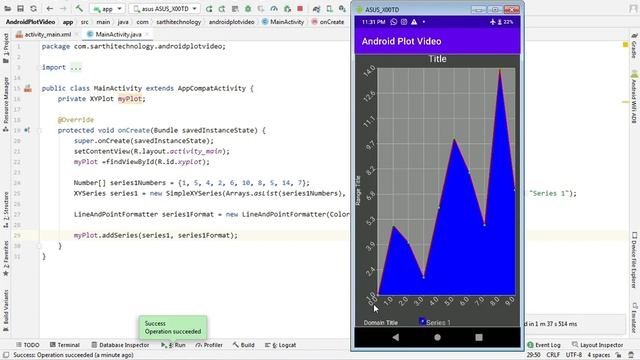The image size is (640, 360).
Task: Tap the Android Back button in phone window
Action: (x=396, y=337)
